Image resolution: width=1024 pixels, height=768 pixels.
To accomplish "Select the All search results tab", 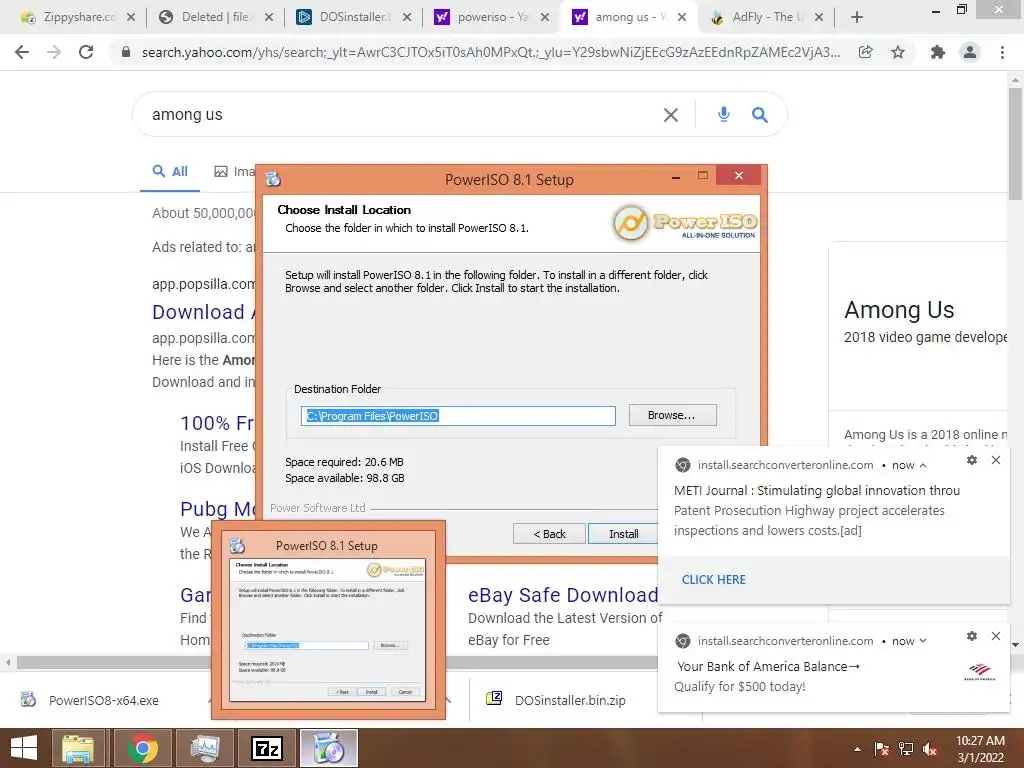I will coord(170,172).
